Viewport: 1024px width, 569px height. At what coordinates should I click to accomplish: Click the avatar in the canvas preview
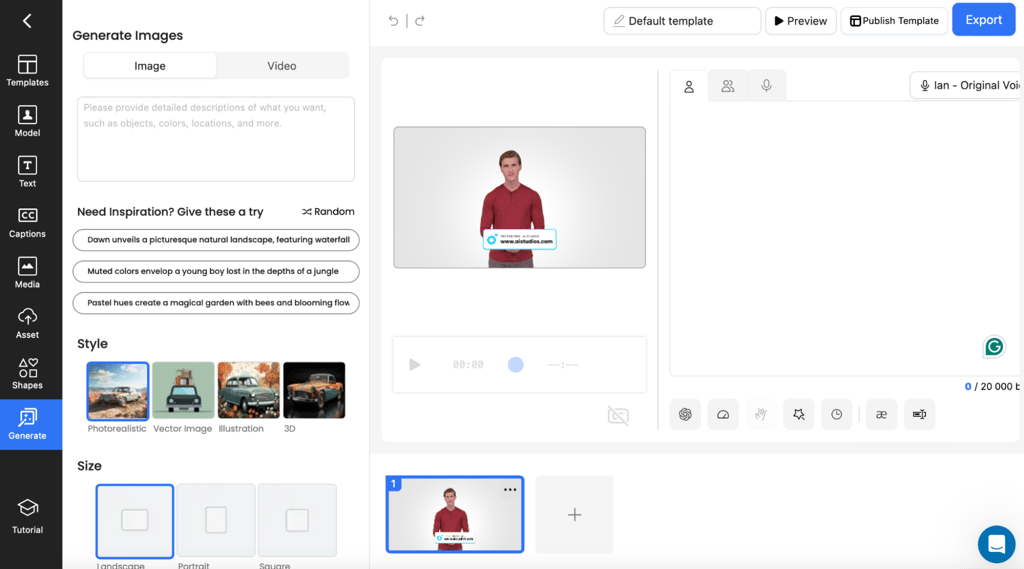(x=511, y=208)
